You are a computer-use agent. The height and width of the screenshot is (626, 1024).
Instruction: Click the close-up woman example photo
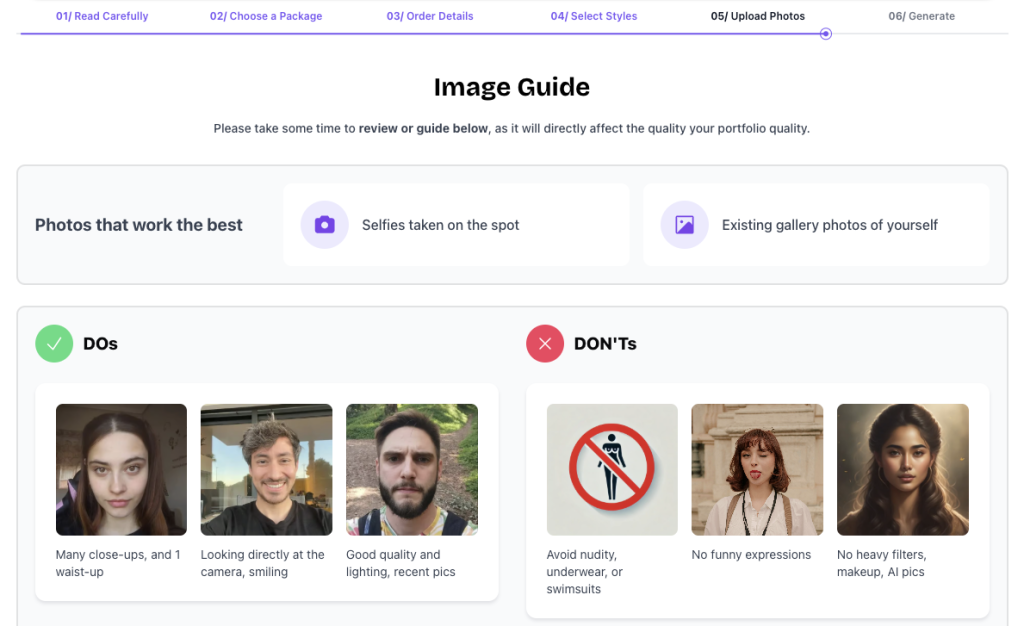pos(121,469)
